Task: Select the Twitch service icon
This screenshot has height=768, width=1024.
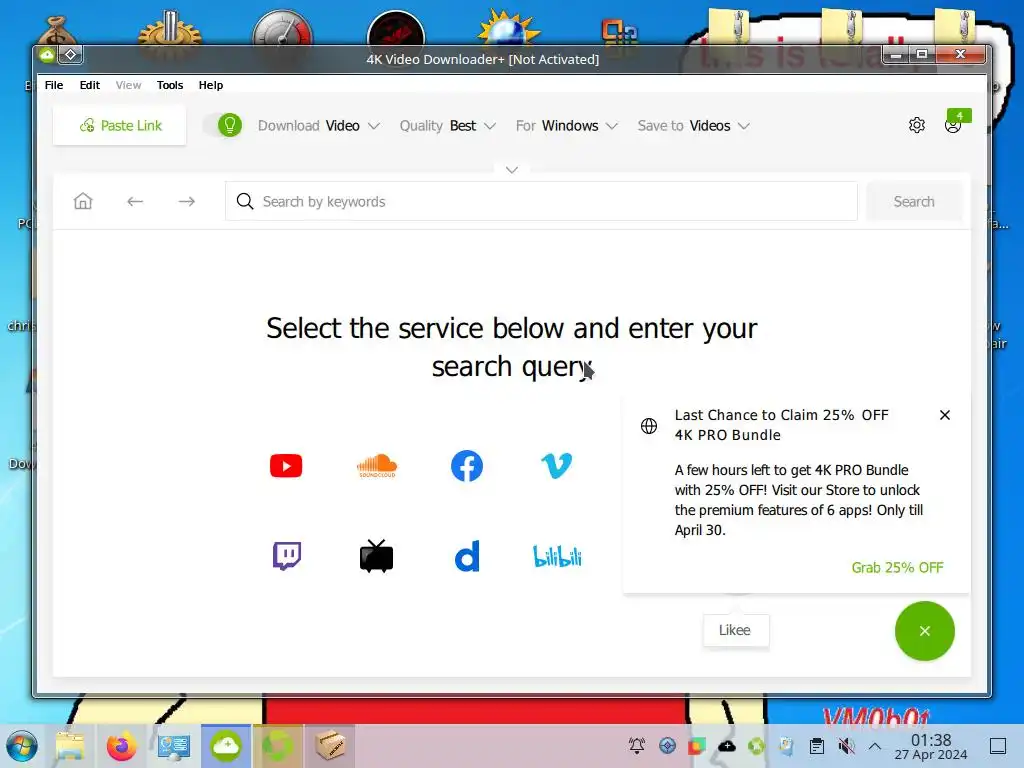Action: click(x=287, y=556)
